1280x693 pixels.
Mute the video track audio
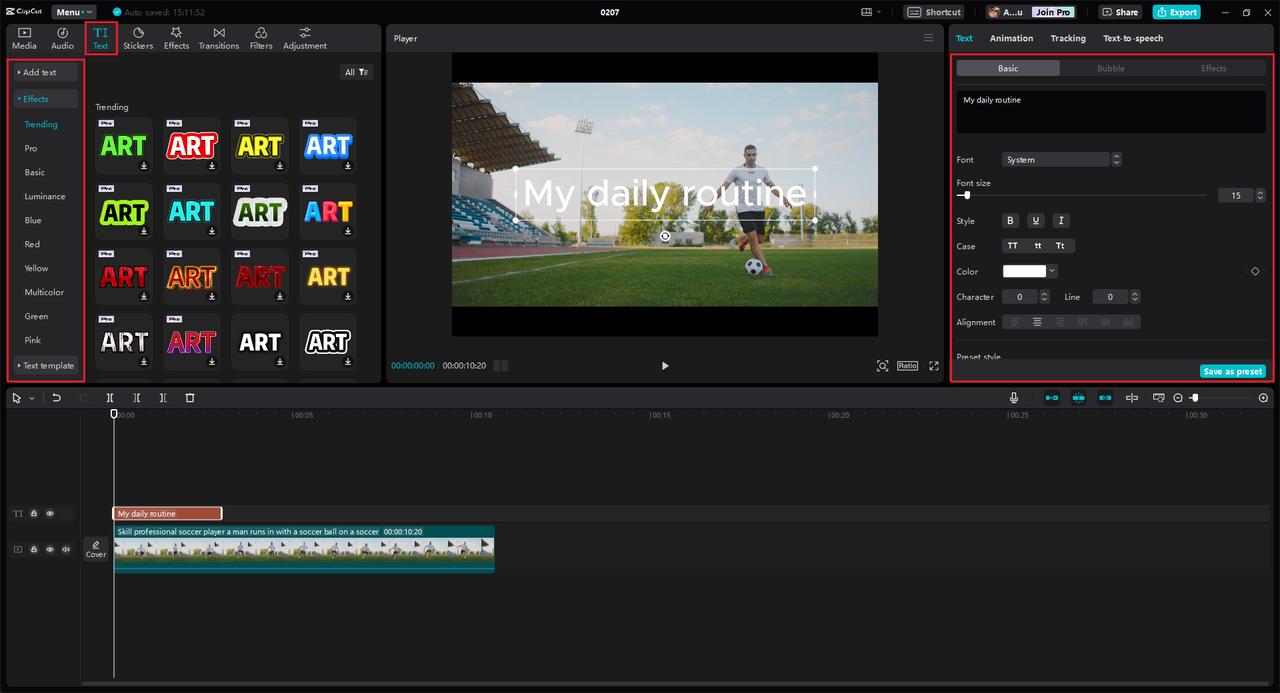[66, 549]
